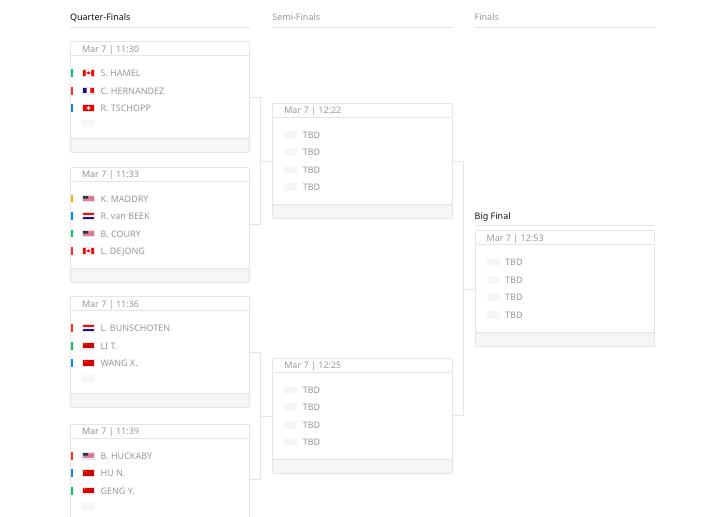Open rider HU N. name link
Image resolution: width=703 pixels, height=517 pixels.
113,473
